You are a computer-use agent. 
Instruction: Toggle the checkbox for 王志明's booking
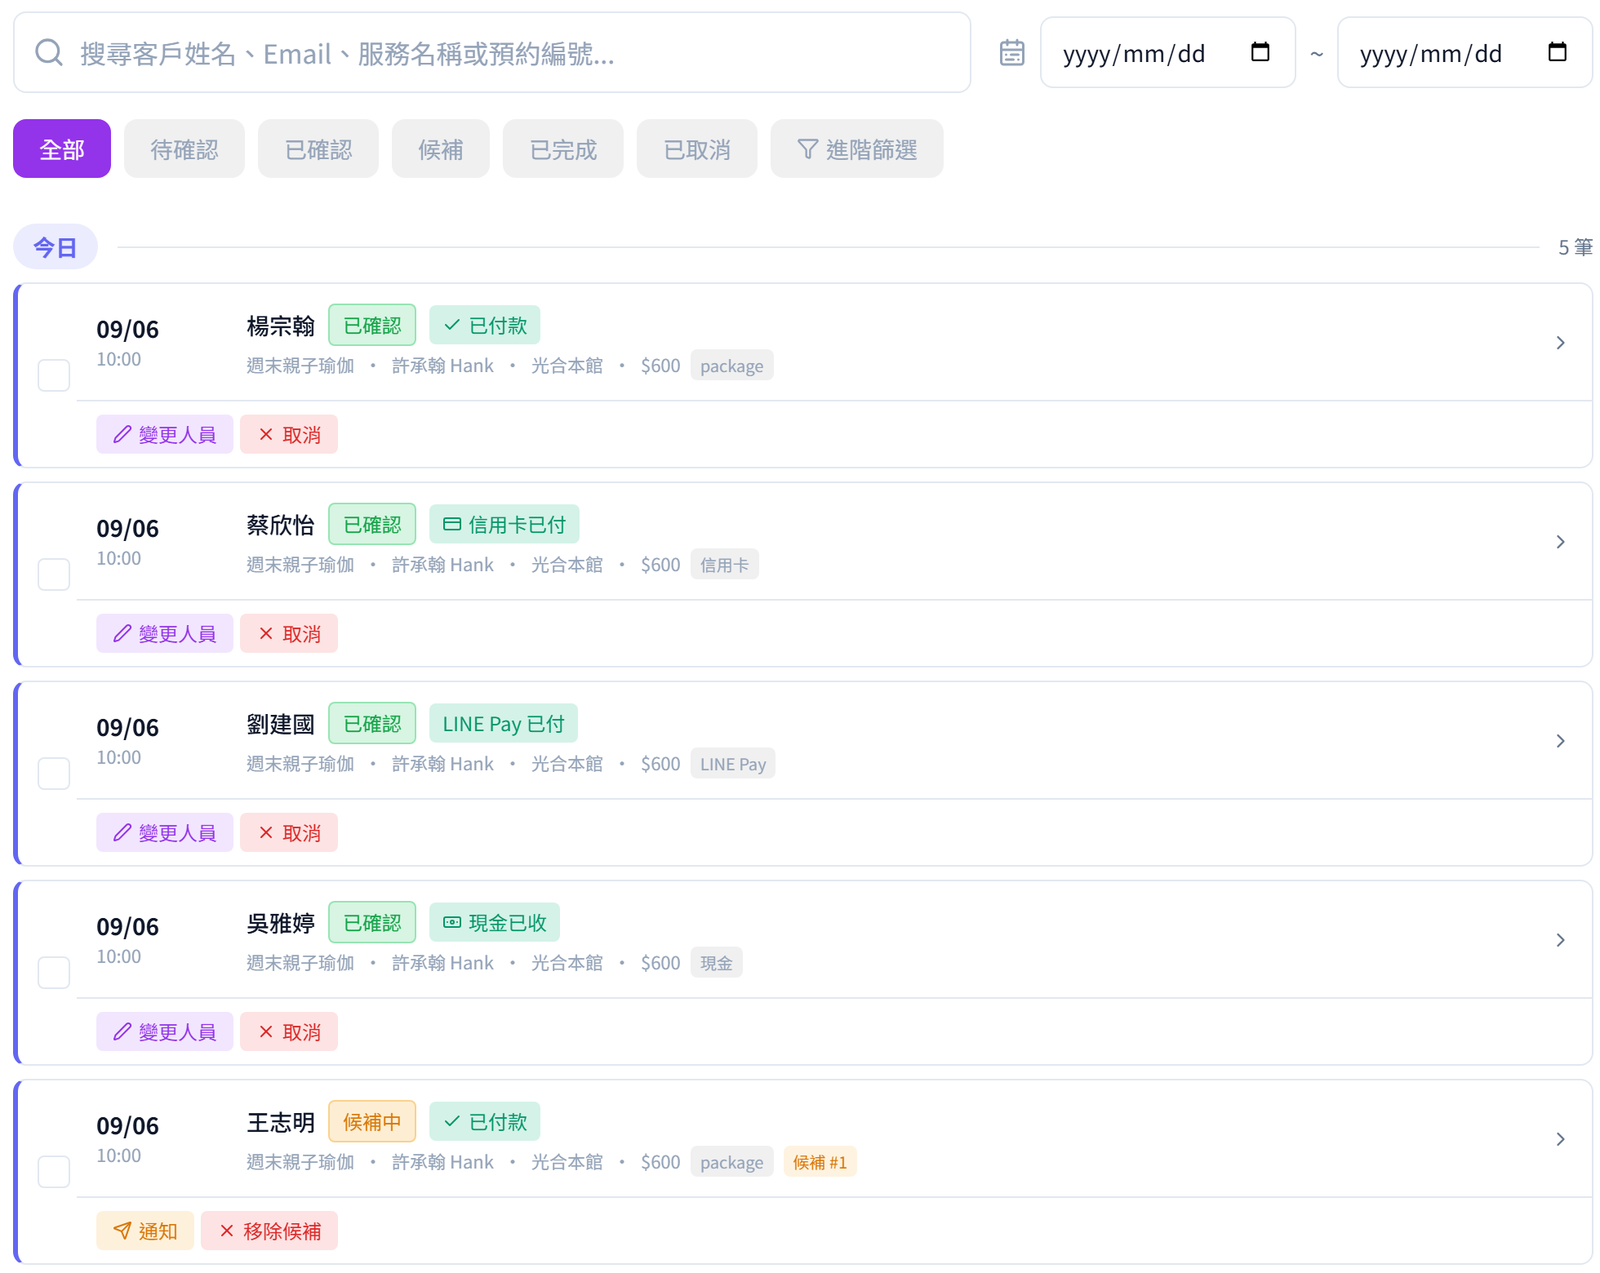point(54,1171)
